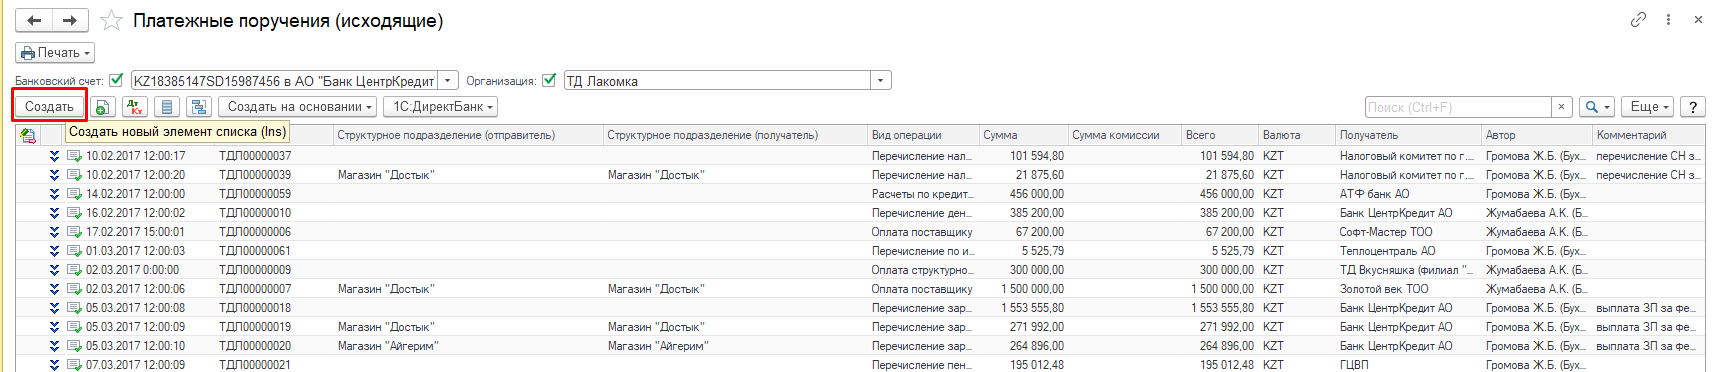Expand the Организация ТД Лакомка dropdown
1722x372 pixels.
point(881,81)
